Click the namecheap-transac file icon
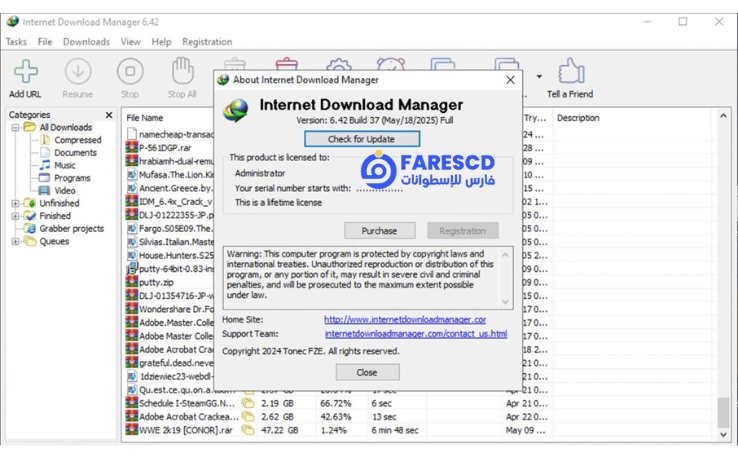This screenshot has width=738, height=458. [x=132, y=134]
